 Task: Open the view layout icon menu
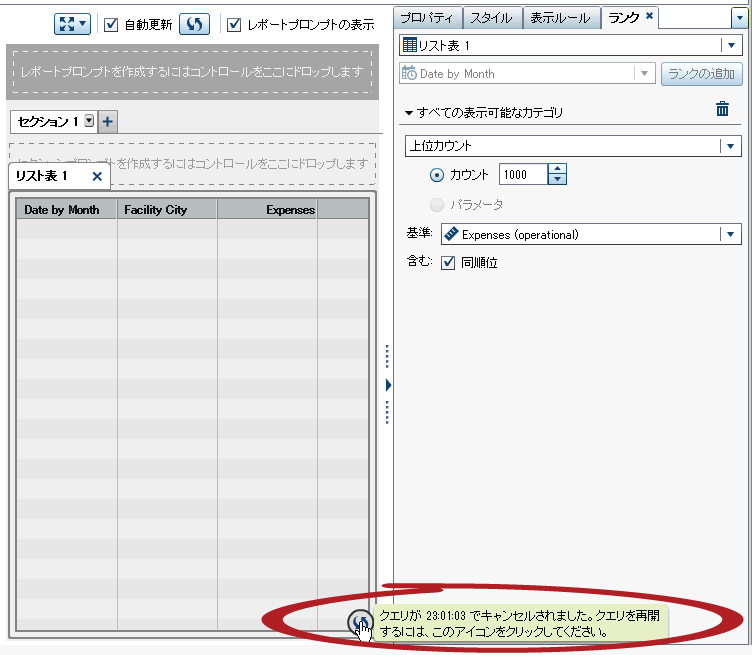click(x=72, y=24)
